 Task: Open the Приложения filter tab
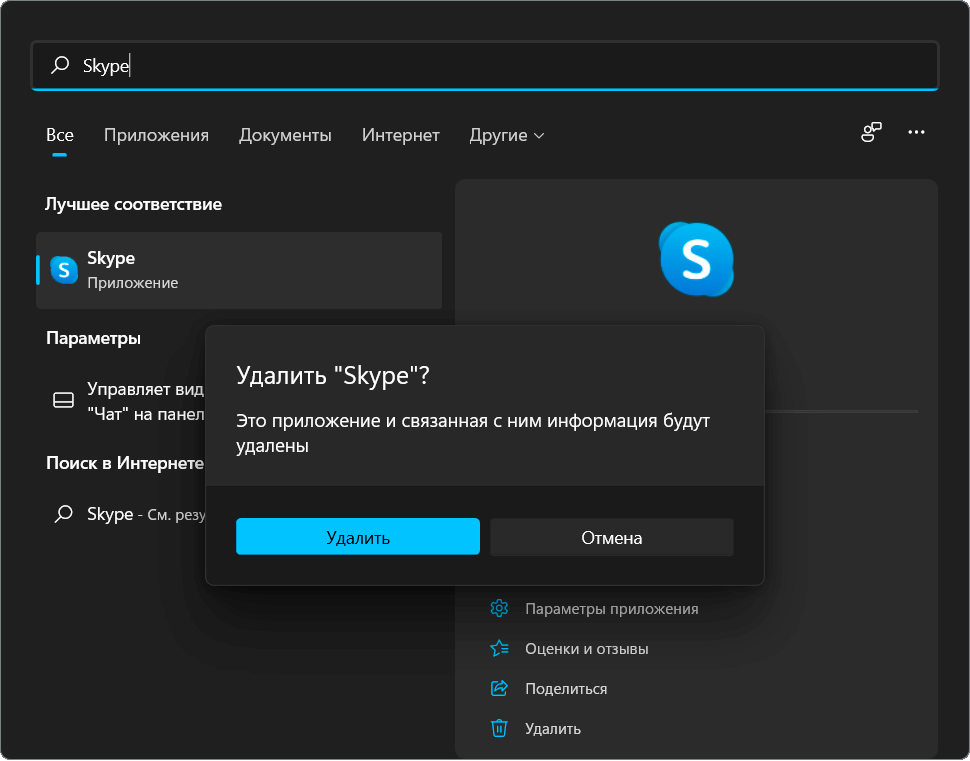[x=156, y=135]
